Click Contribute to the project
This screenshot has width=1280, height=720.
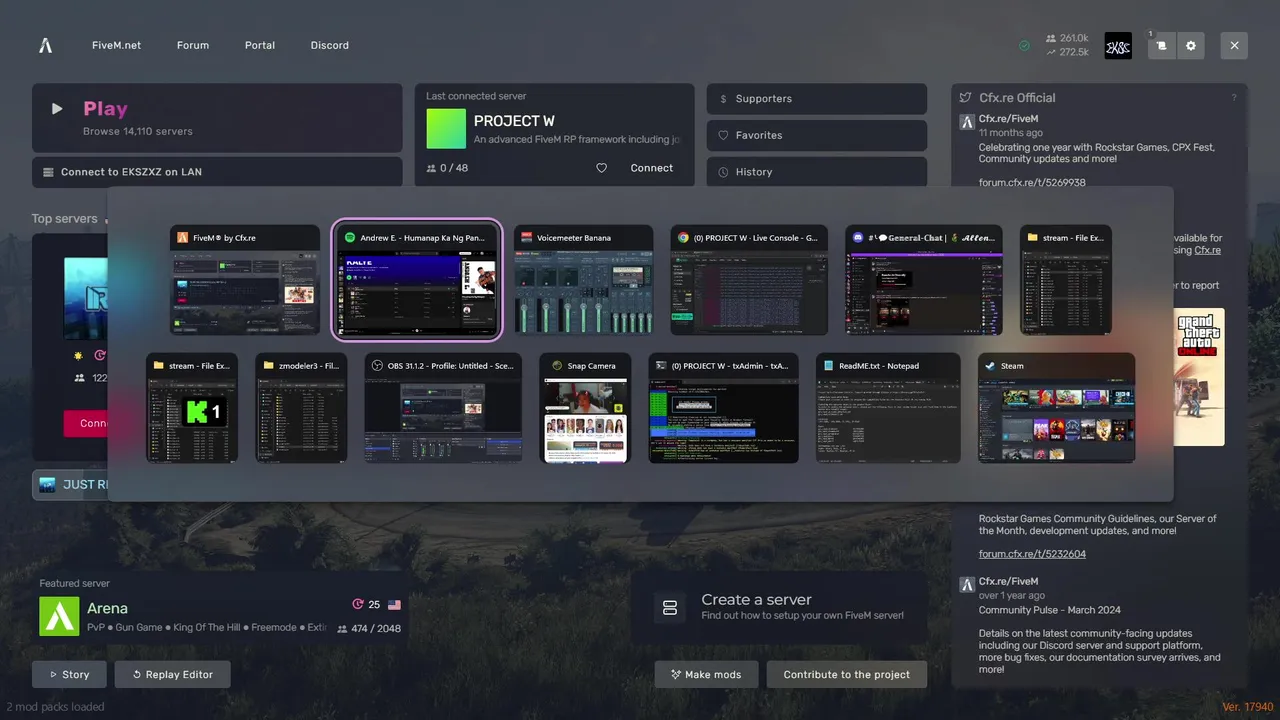coord(846,675)
